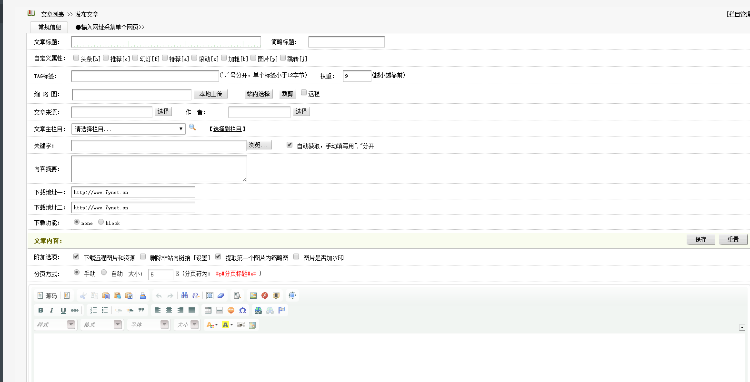Enable the 远程 thumbnail checkbox
The height and width of the screenshot is (382, 750).
click(x=304, y=93)
